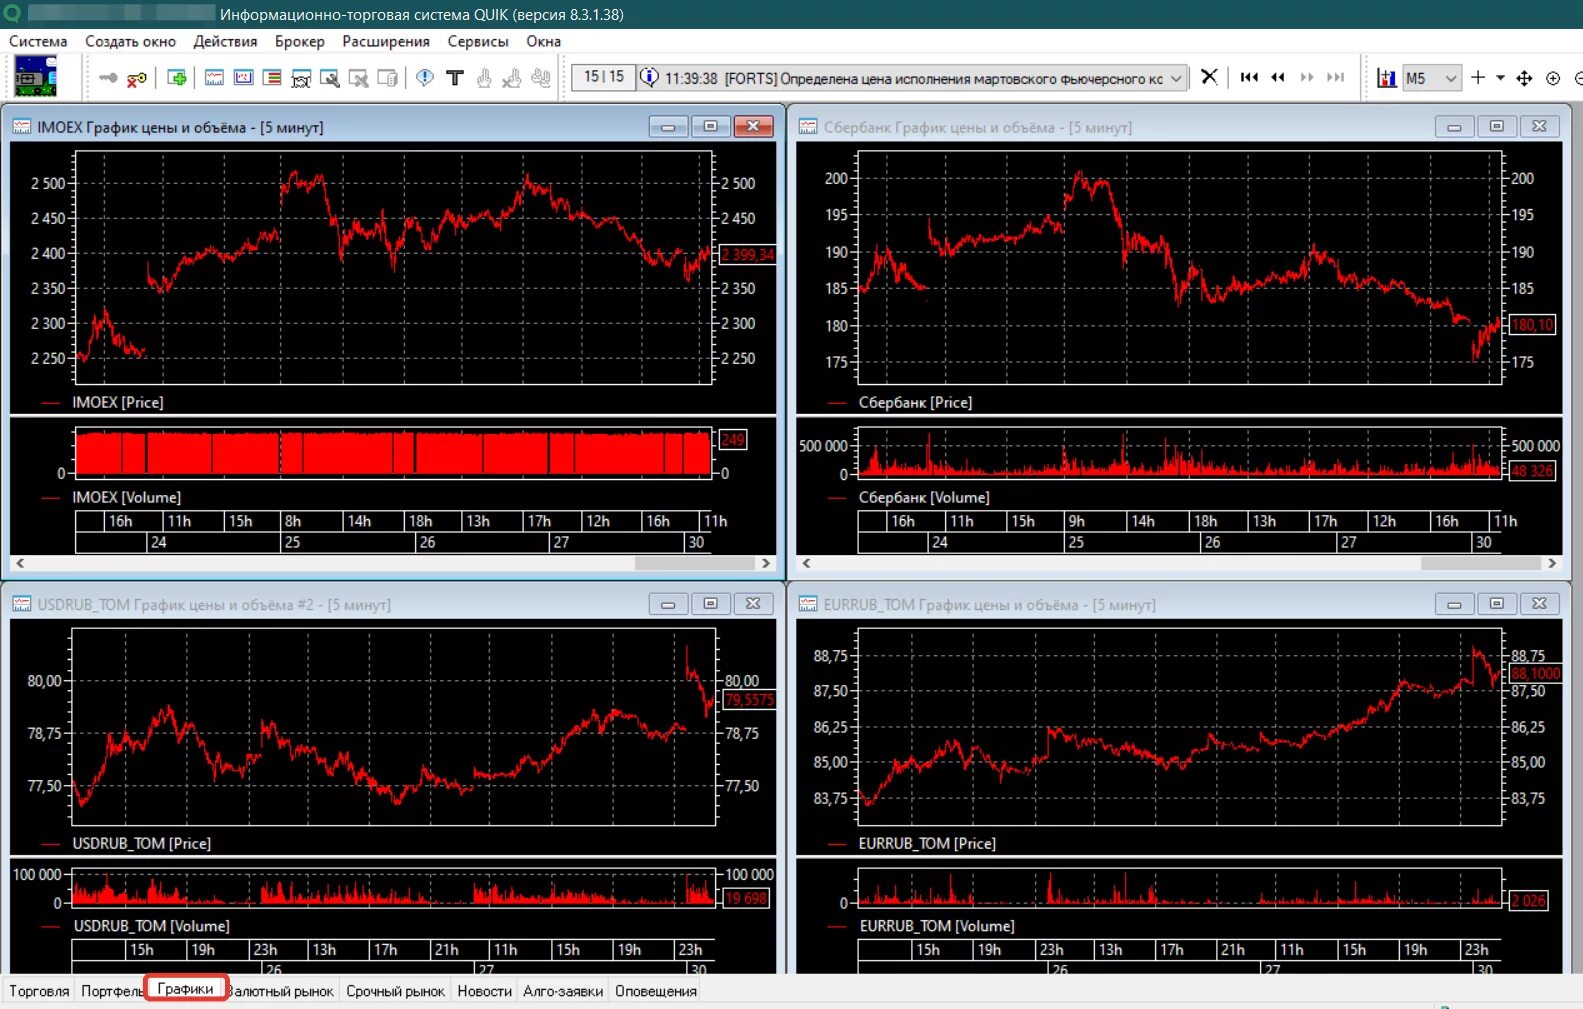Open the M5 timeframe dropdown

point(1451,78)
